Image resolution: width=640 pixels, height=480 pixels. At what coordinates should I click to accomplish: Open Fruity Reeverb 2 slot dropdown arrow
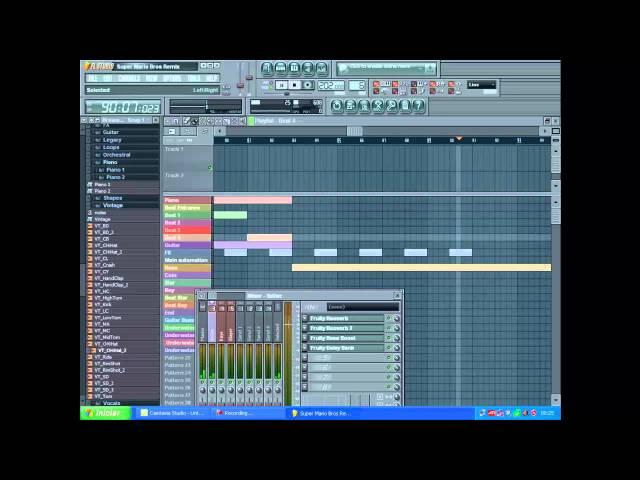click(304, 328)
